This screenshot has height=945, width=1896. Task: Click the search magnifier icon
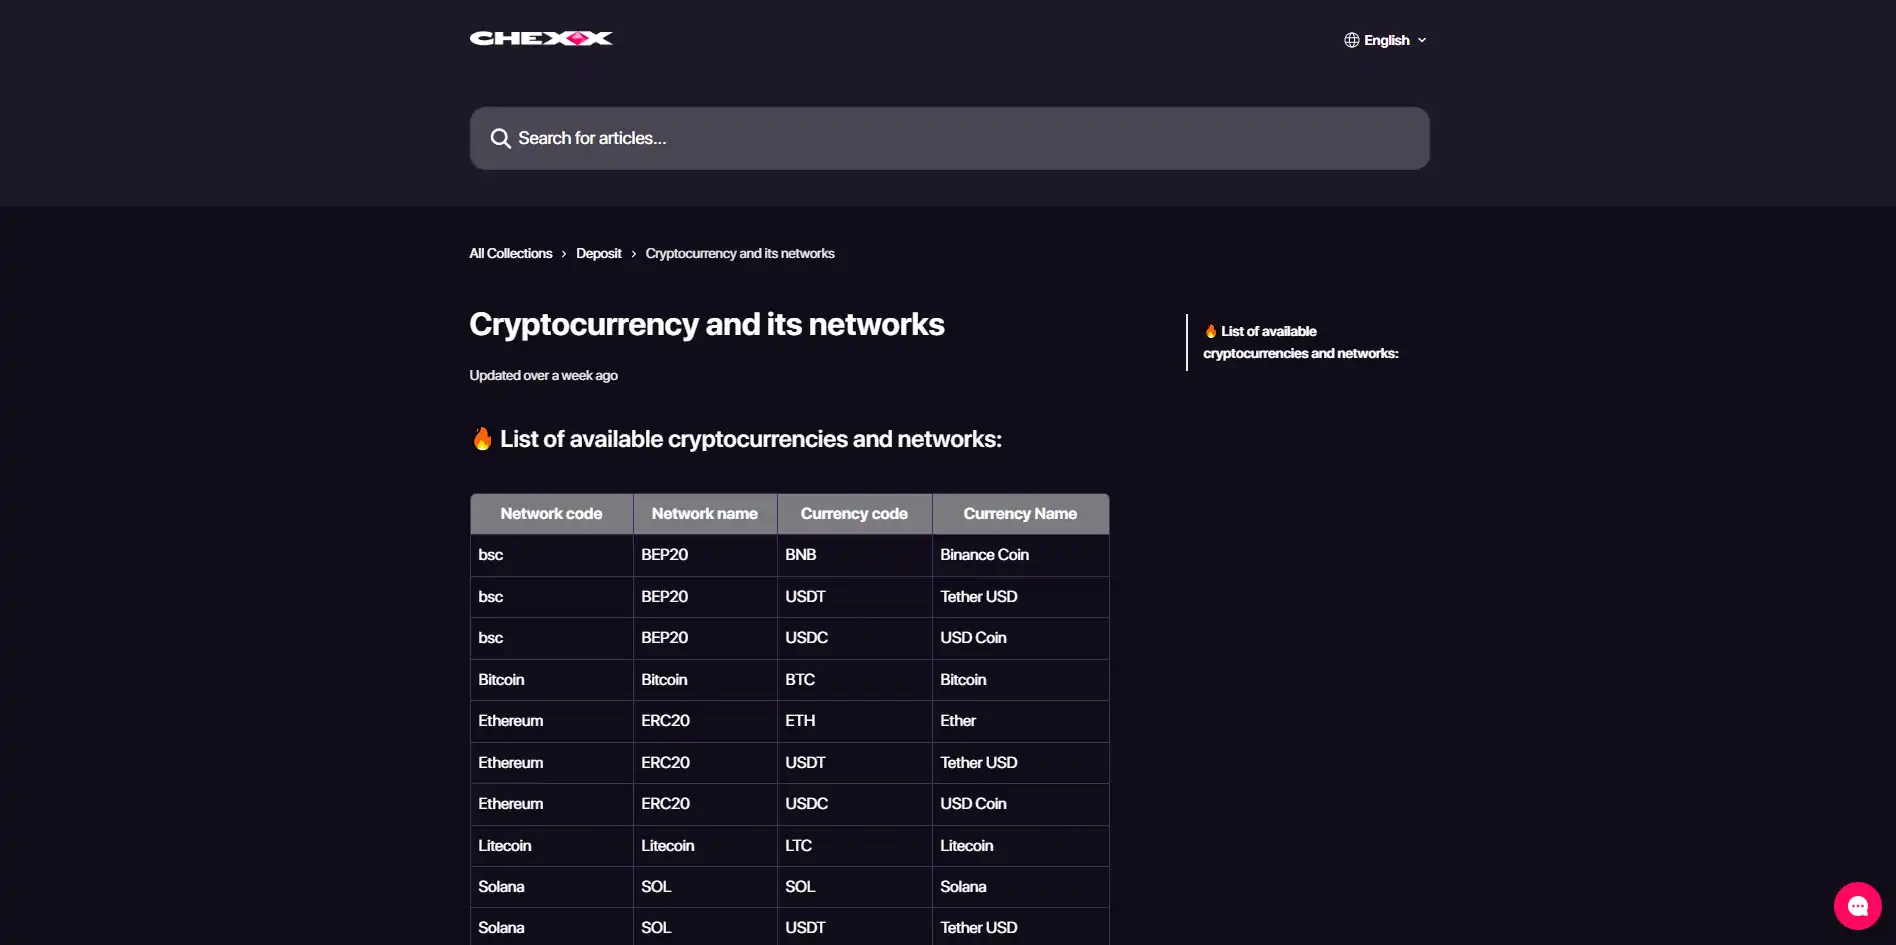(500, 139)
